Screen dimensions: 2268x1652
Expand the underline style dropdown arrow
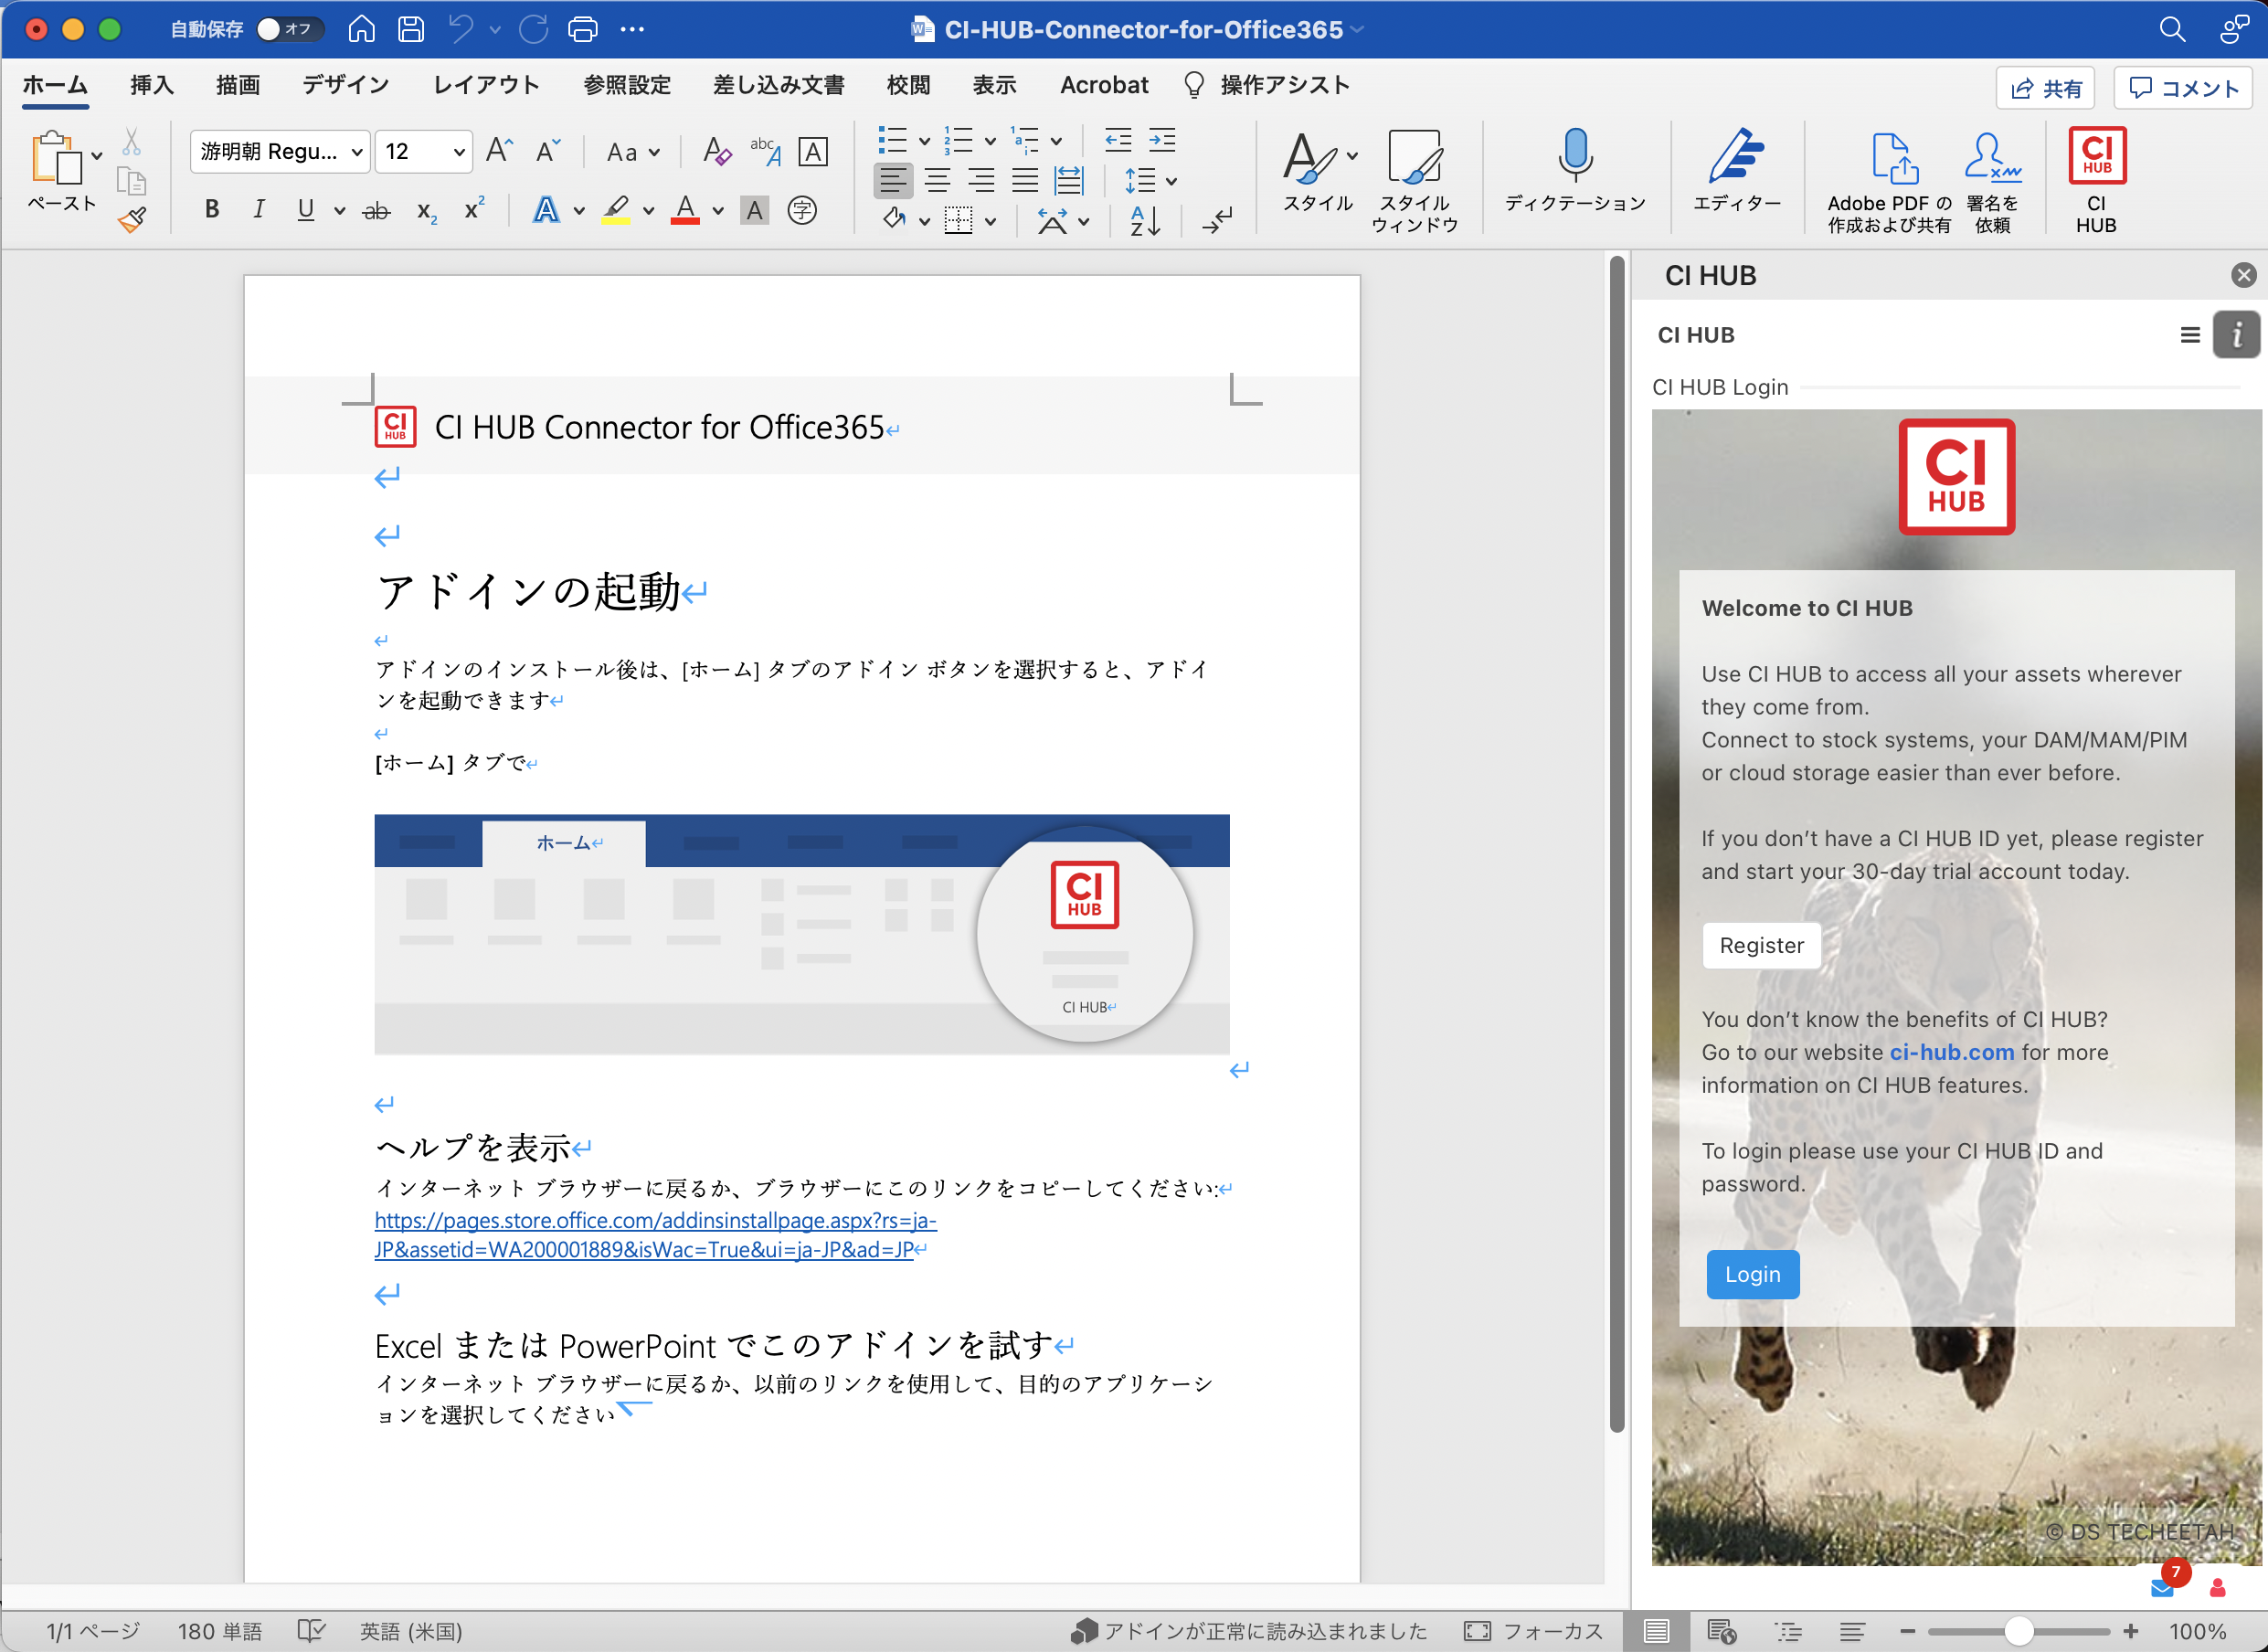[x=340, y=210]
